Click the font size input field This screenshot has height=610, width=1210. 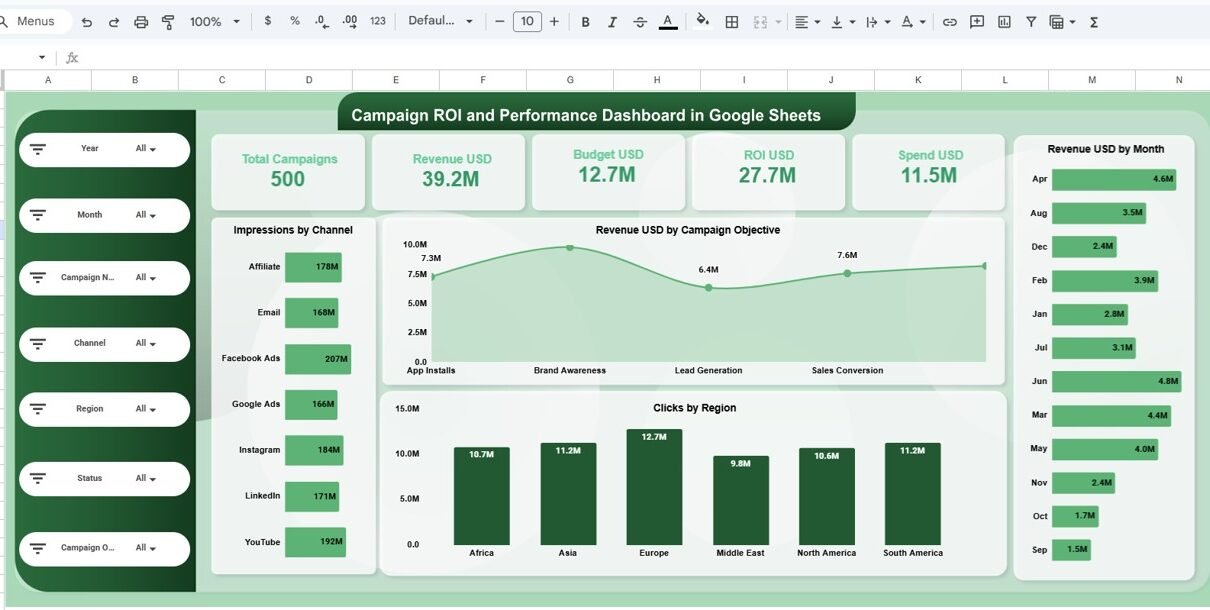[527, 22]
